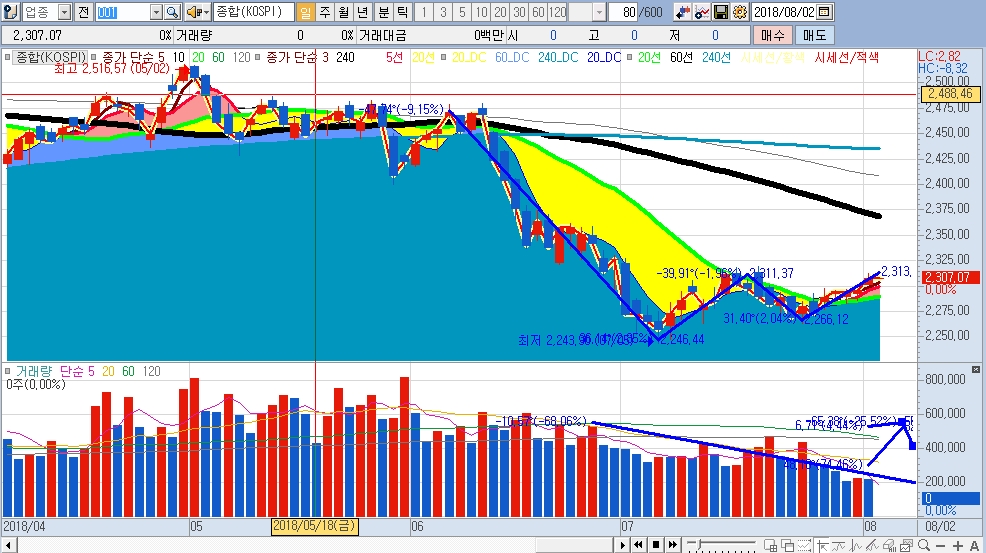Open chart settings gear icon

coord(739,12)
